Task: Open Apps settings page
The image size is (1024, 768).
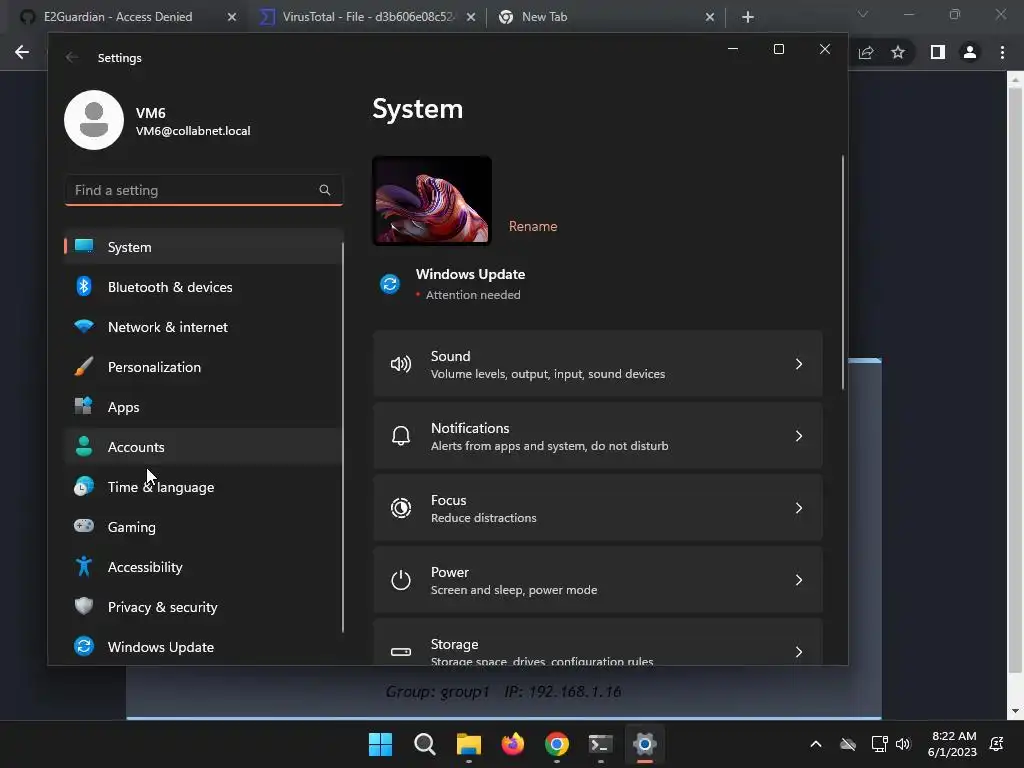Action: pyautogui.click(x=203, y=407)
